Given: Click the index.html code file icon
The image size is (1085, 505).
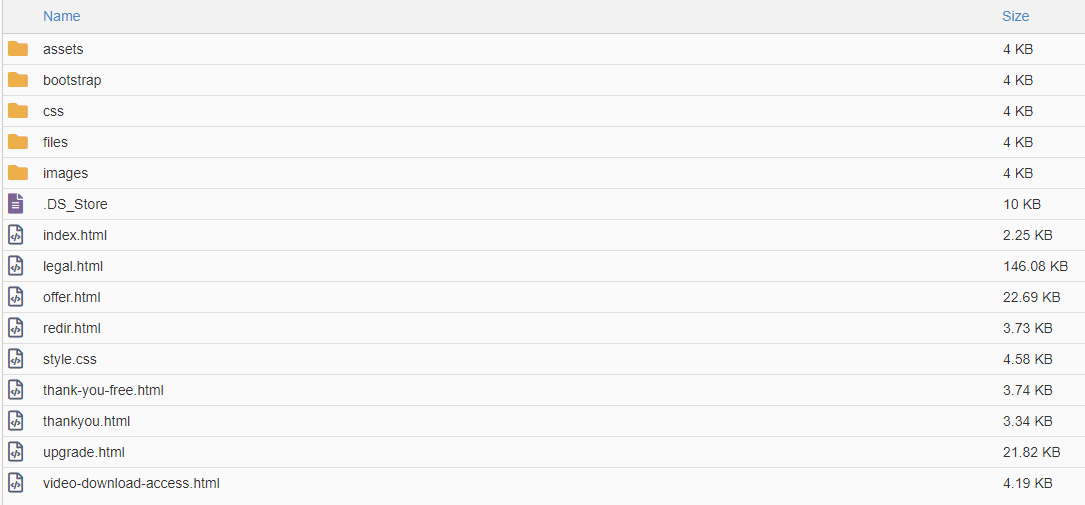Looking at the screenshot, I should pos(15,235).
